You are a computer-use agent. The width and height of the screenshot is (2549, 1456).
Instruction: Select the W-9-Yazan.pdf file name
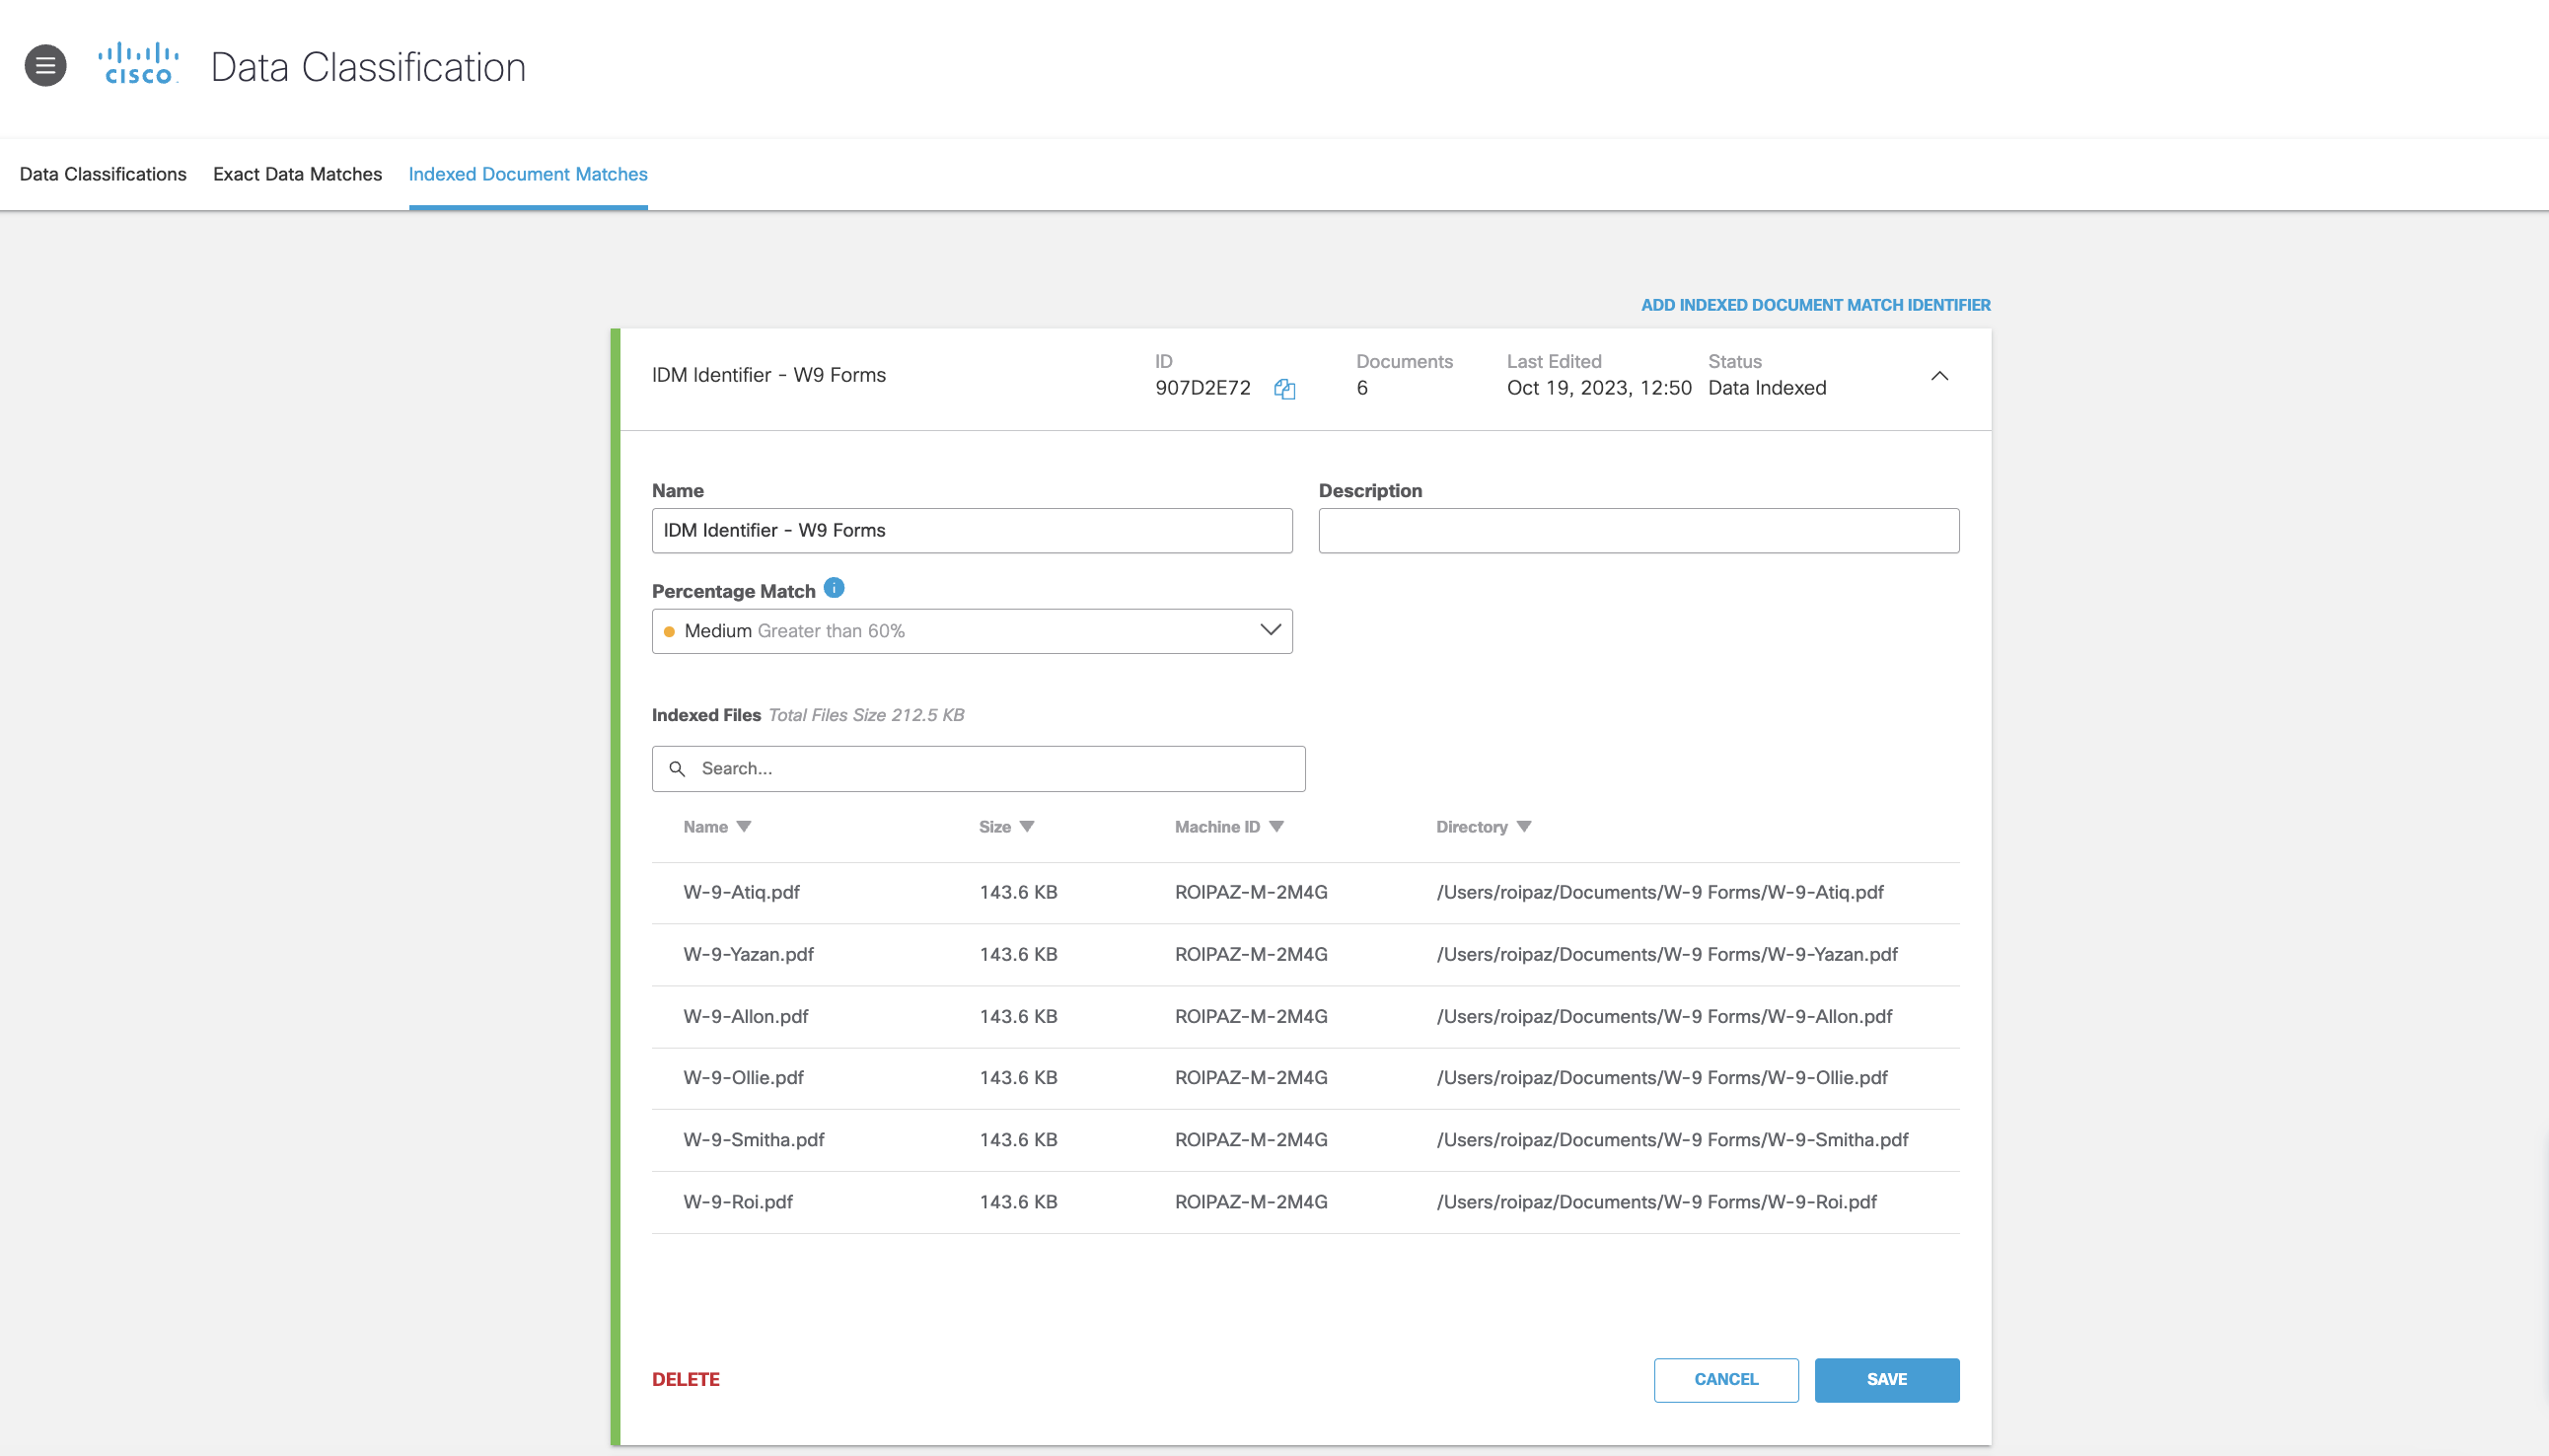pyautogui.click(x=748, y=954)
